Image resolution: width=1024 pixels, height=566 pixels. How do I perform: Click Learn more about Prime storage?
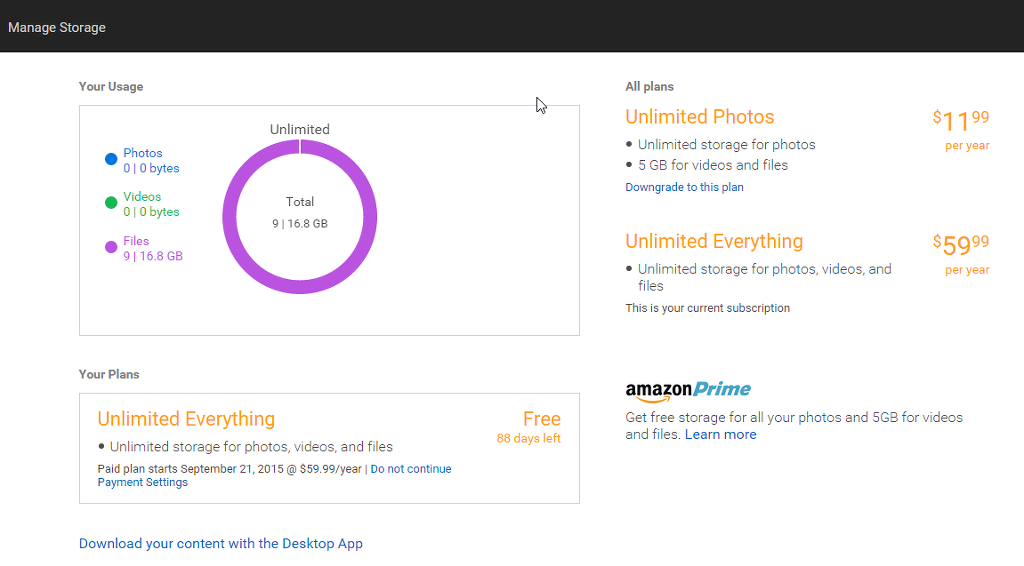(720, 434)
